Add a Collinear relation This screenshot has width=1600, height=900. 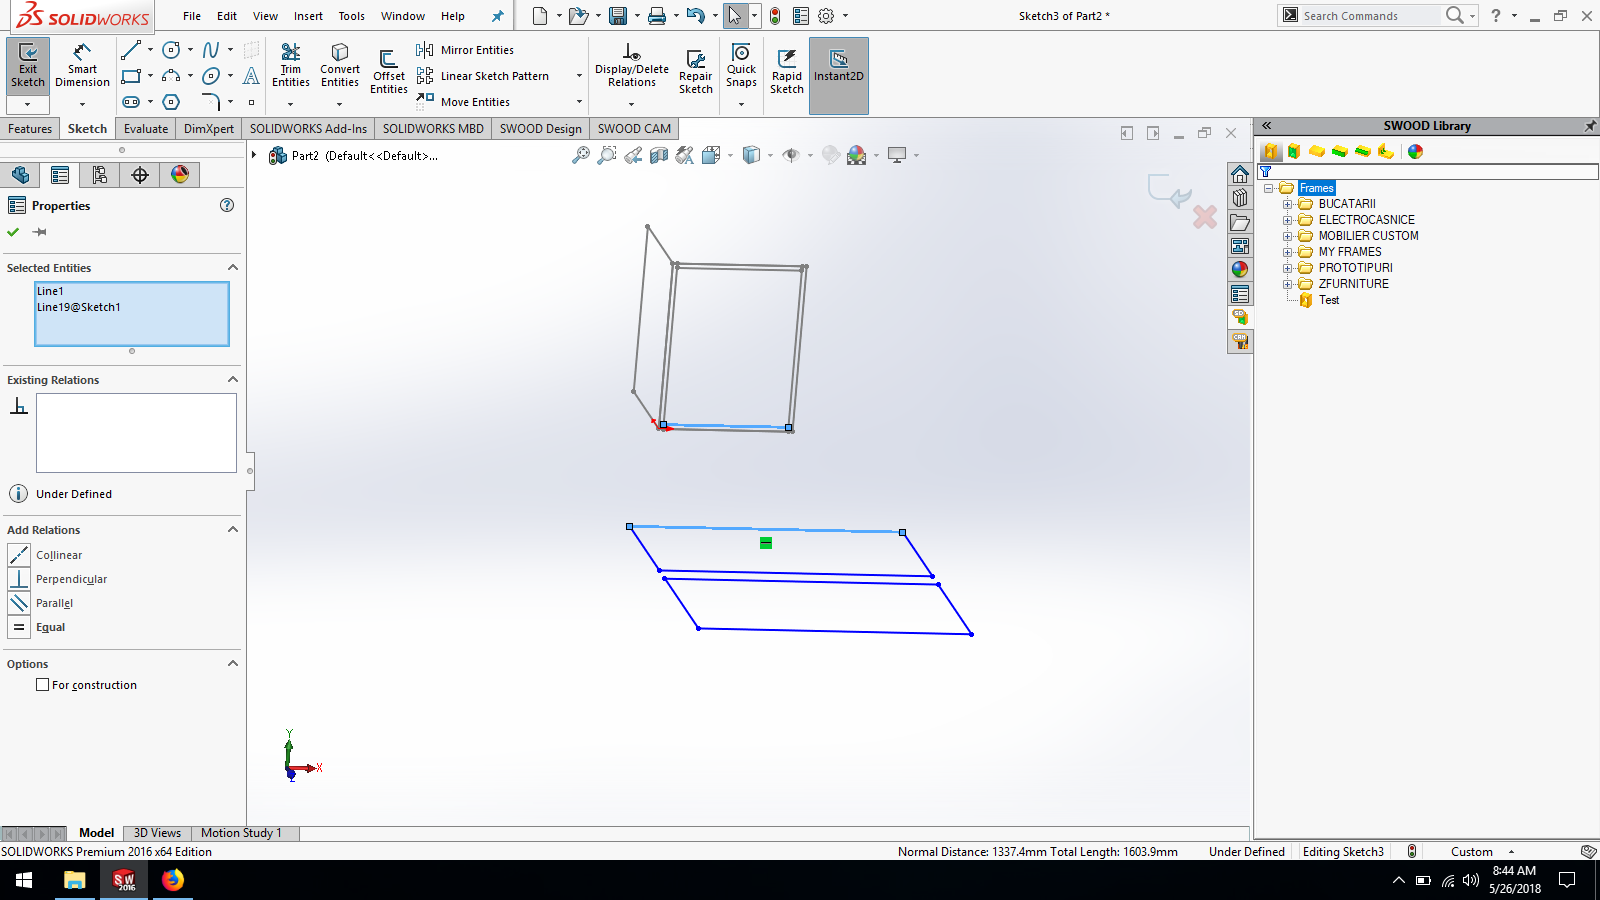tap(45, 555)
